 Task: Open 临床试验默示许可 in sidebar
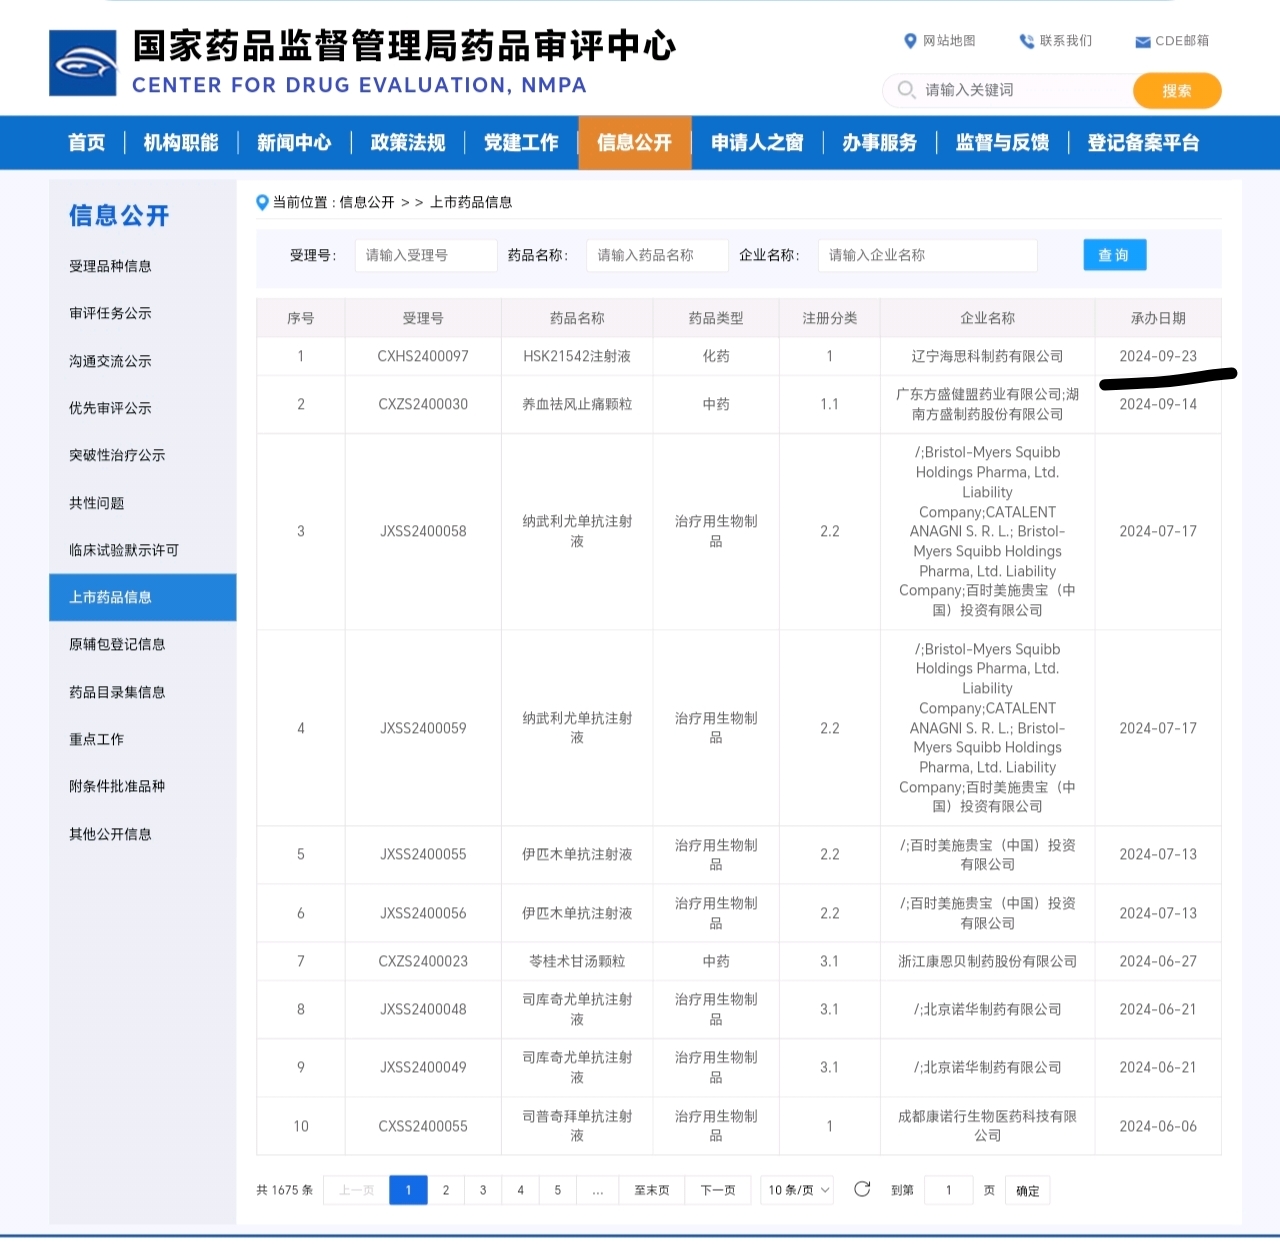124,550
